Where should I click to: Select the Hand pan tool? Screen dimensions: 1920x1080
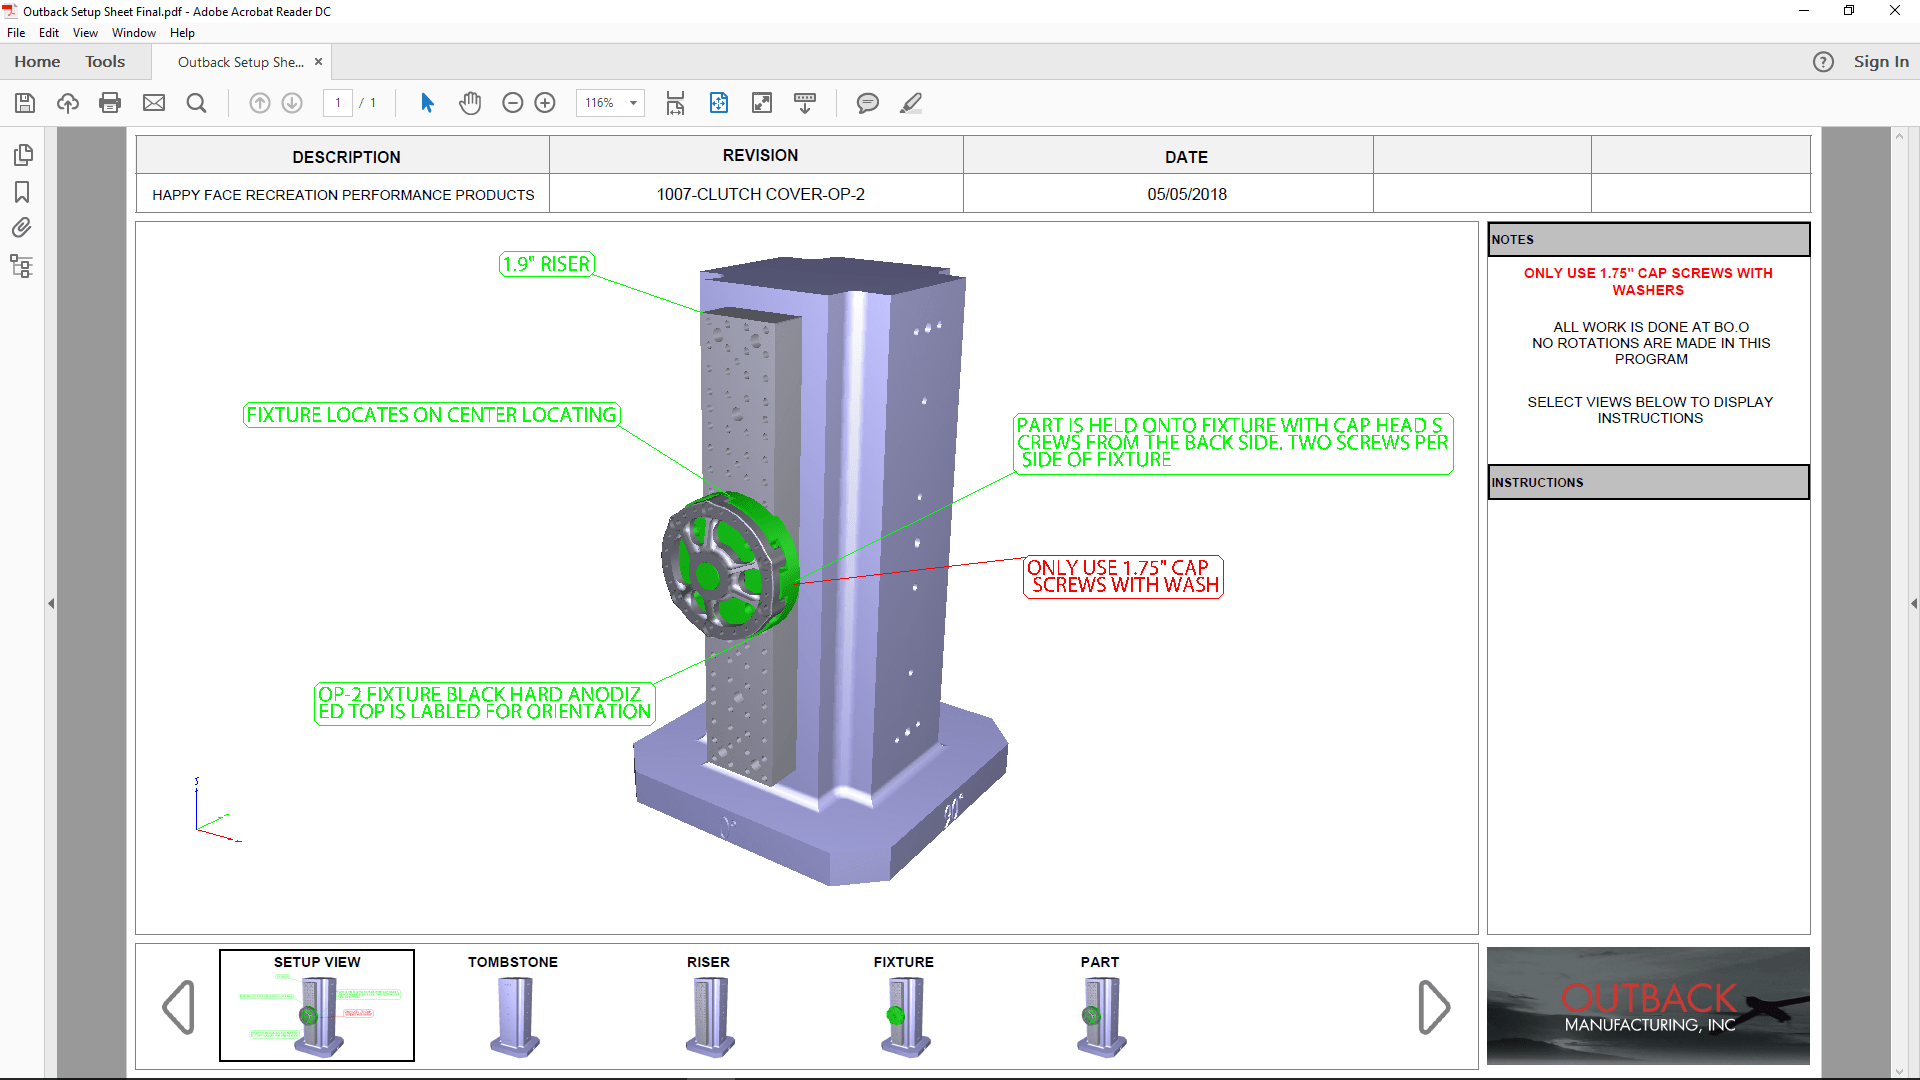pos(470,103)
